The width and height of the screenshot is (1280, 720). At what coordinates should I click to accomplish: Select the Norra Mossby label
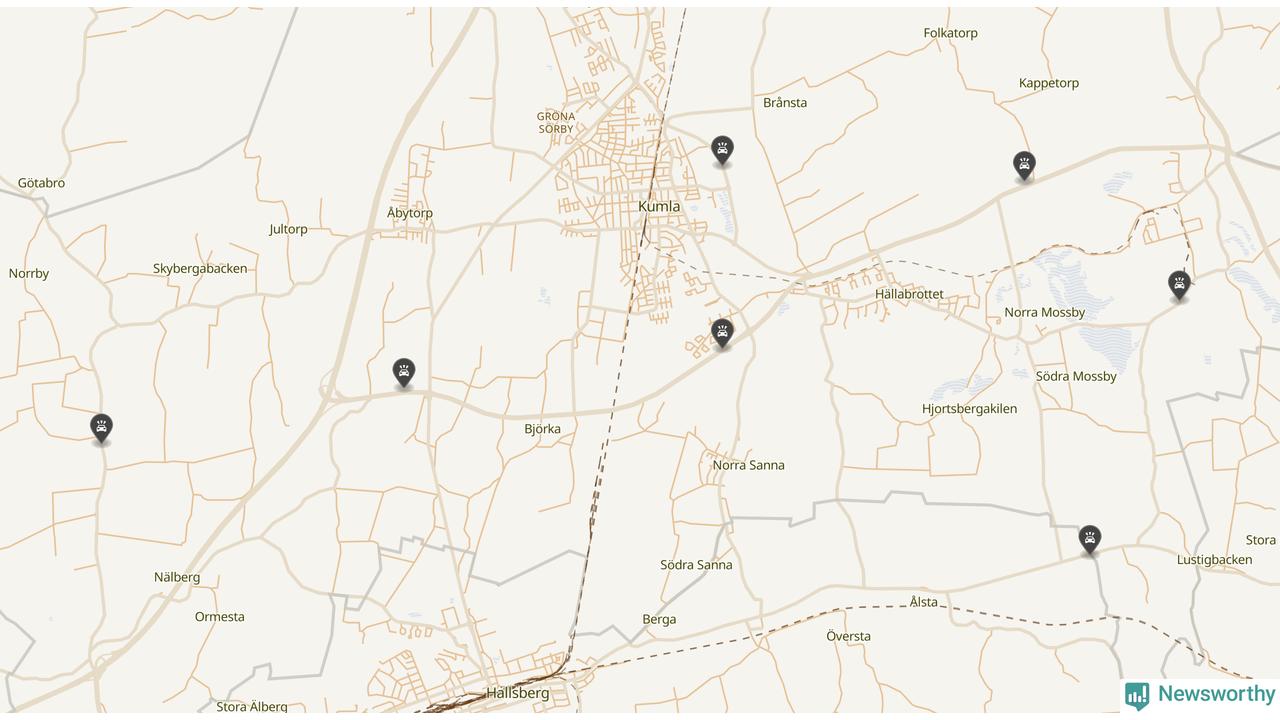click(x=1044, y=313)
